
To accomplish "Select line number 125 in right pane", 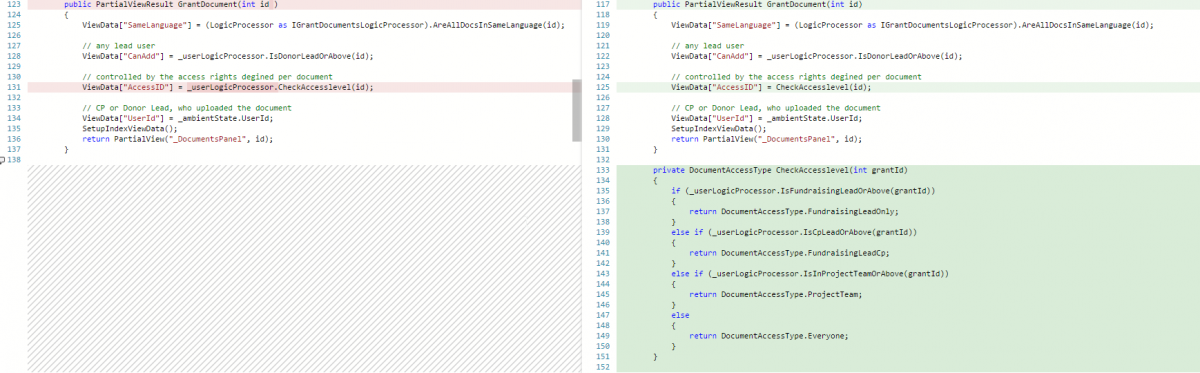I will tap(601, 87).
